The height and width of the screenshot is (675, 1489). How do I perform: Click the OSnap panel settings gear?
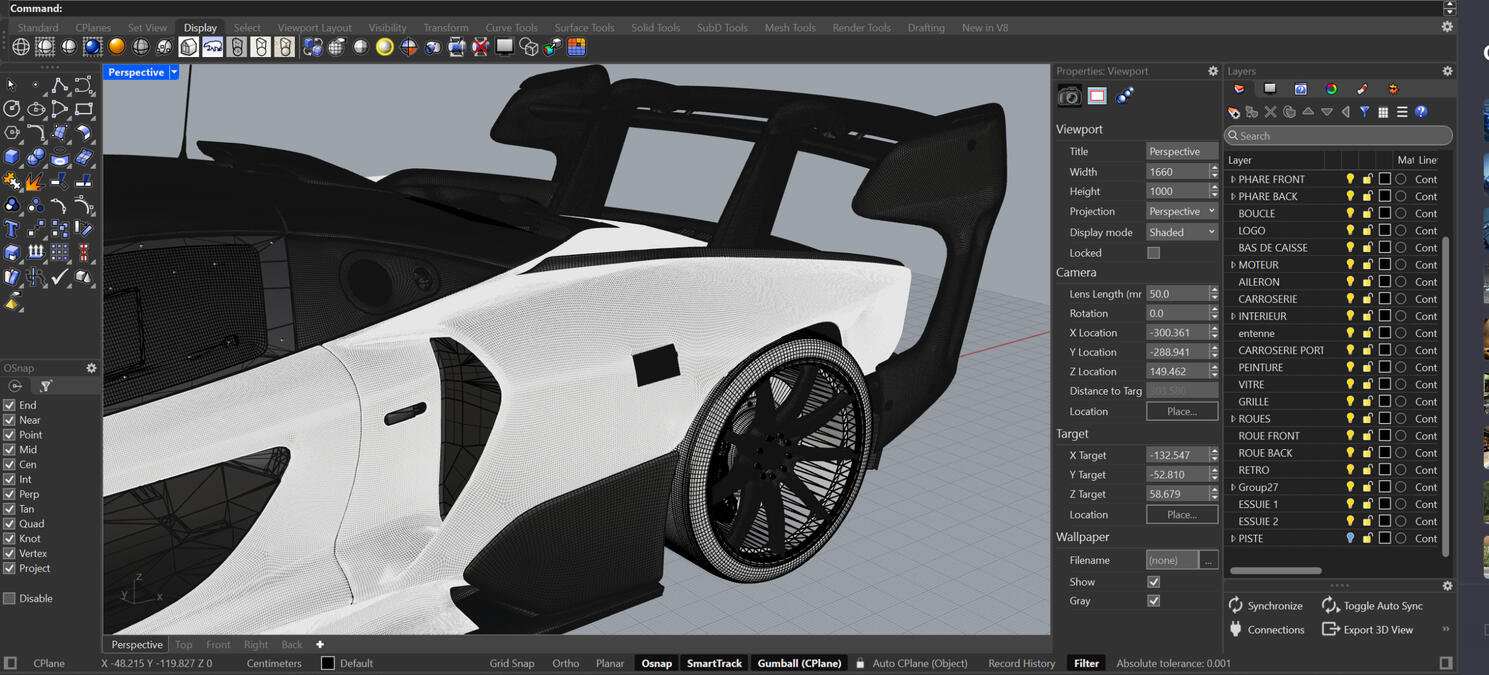[91, 368]
